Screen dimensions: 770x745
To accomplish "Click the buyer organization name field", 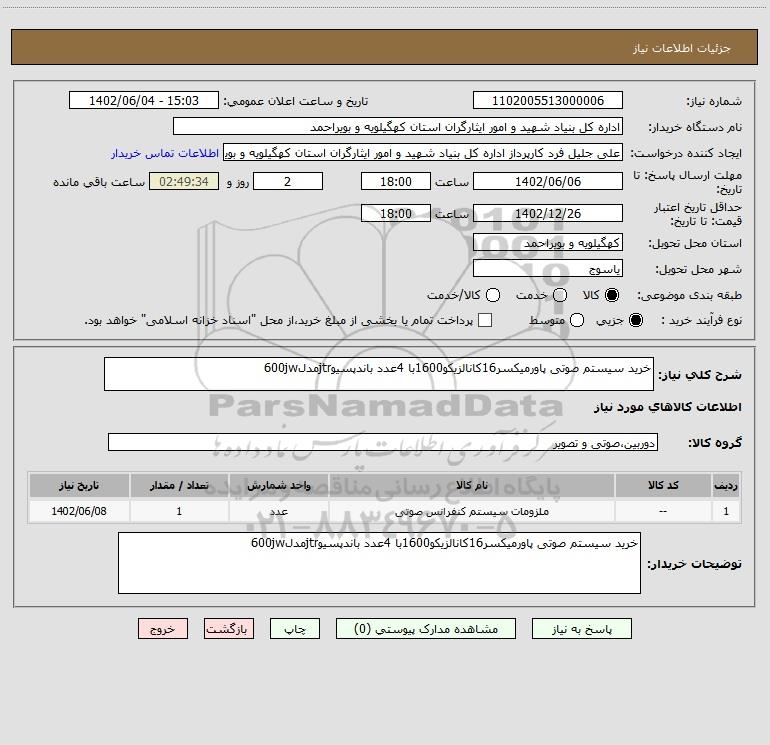I will 398,127.
